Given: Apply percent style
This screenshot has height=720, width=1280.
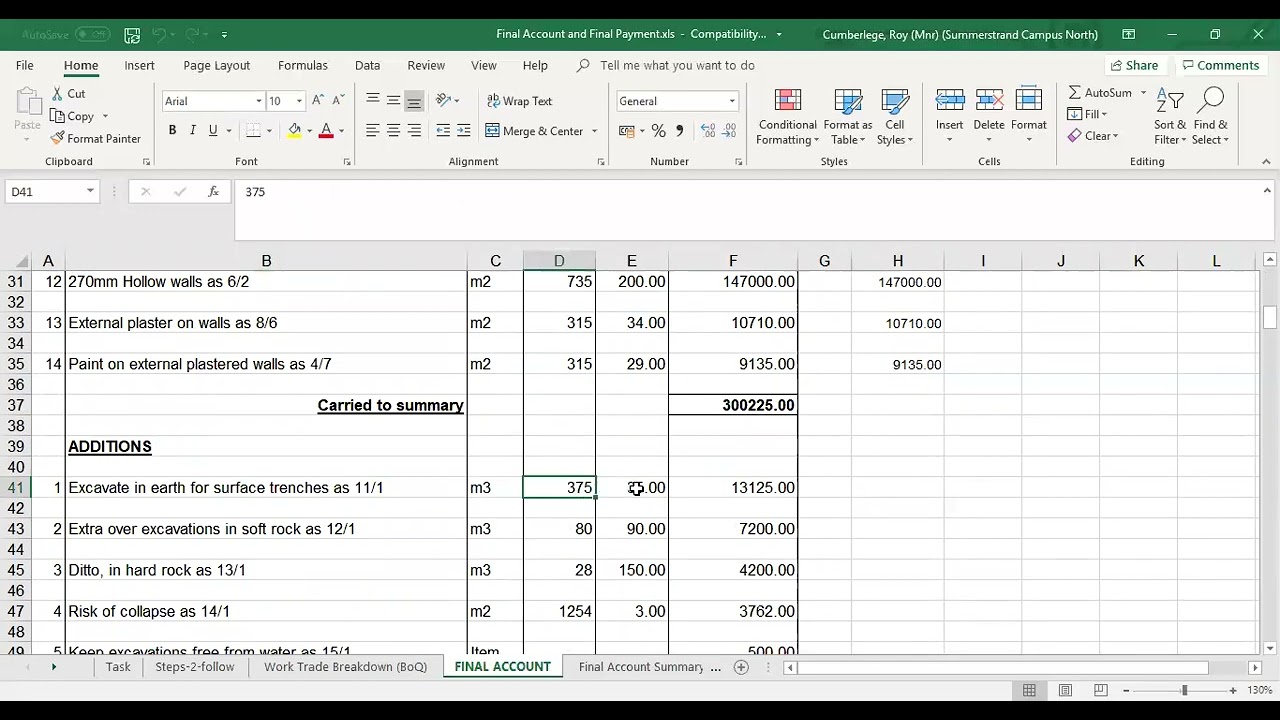Looking at the screenshot, I should (x=658, y=131).
